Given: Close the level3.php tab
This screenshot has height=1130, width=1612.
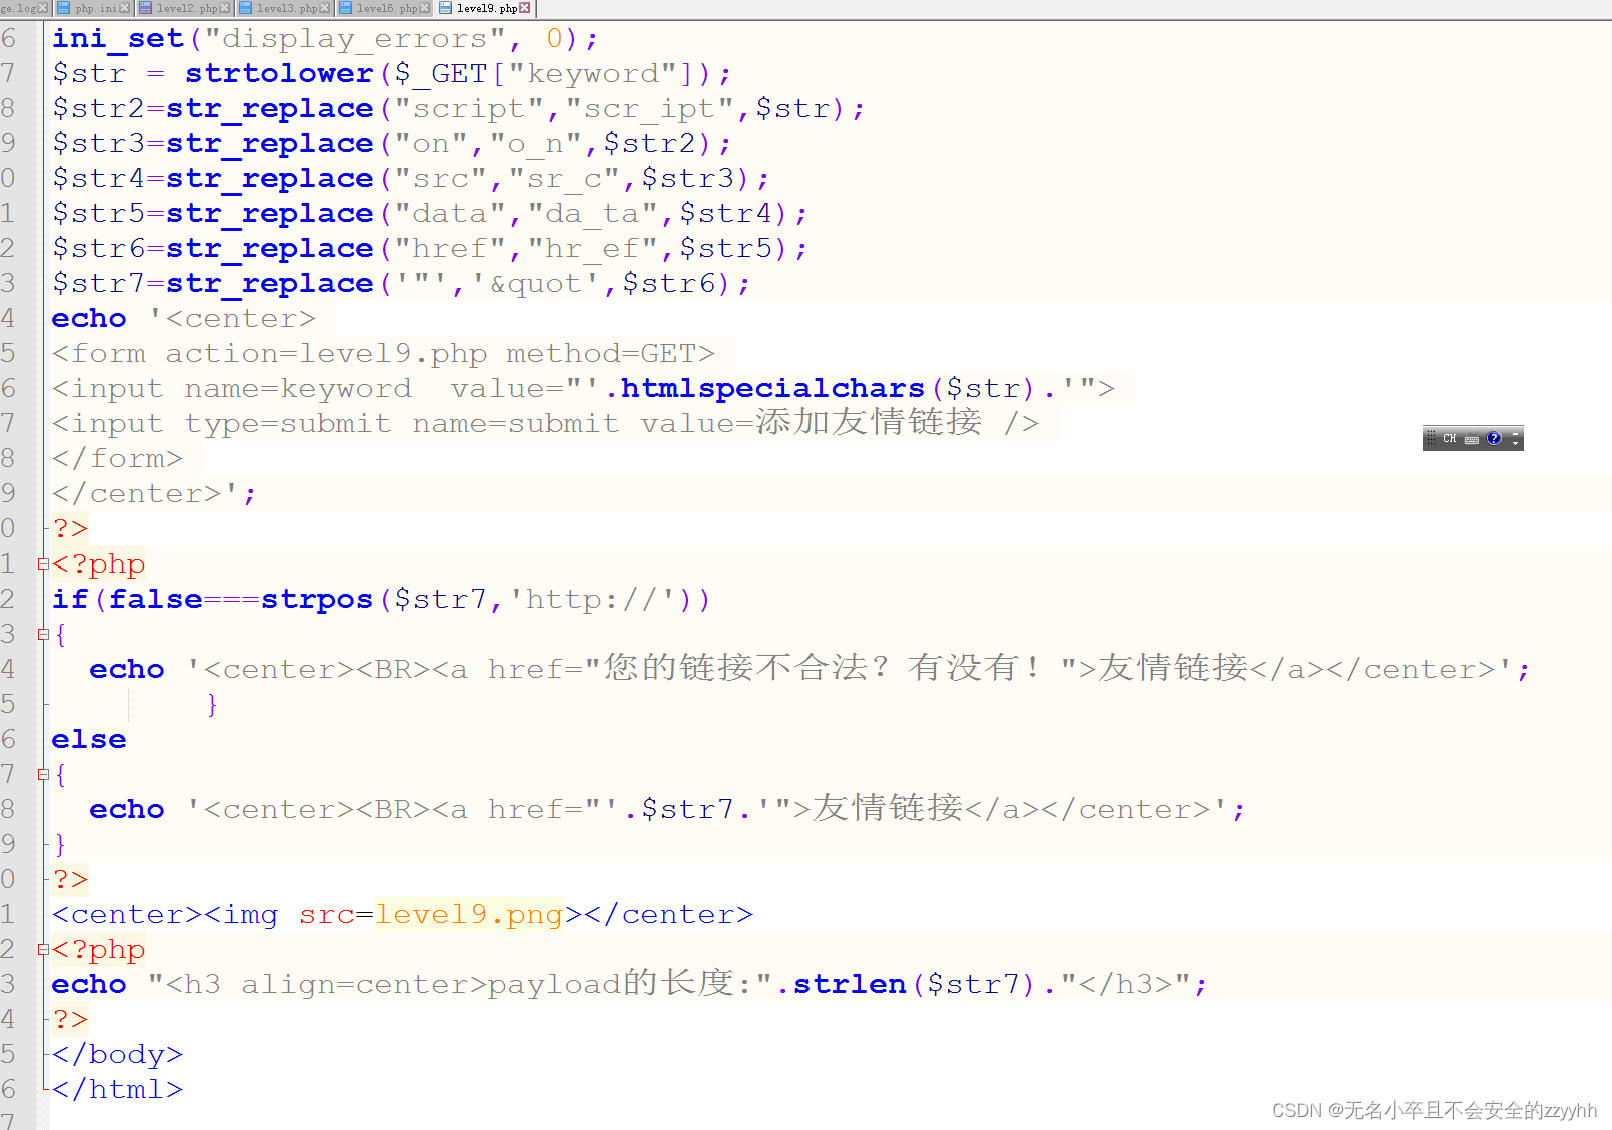Looking at the screenshot, I should [x=324, y=8].
